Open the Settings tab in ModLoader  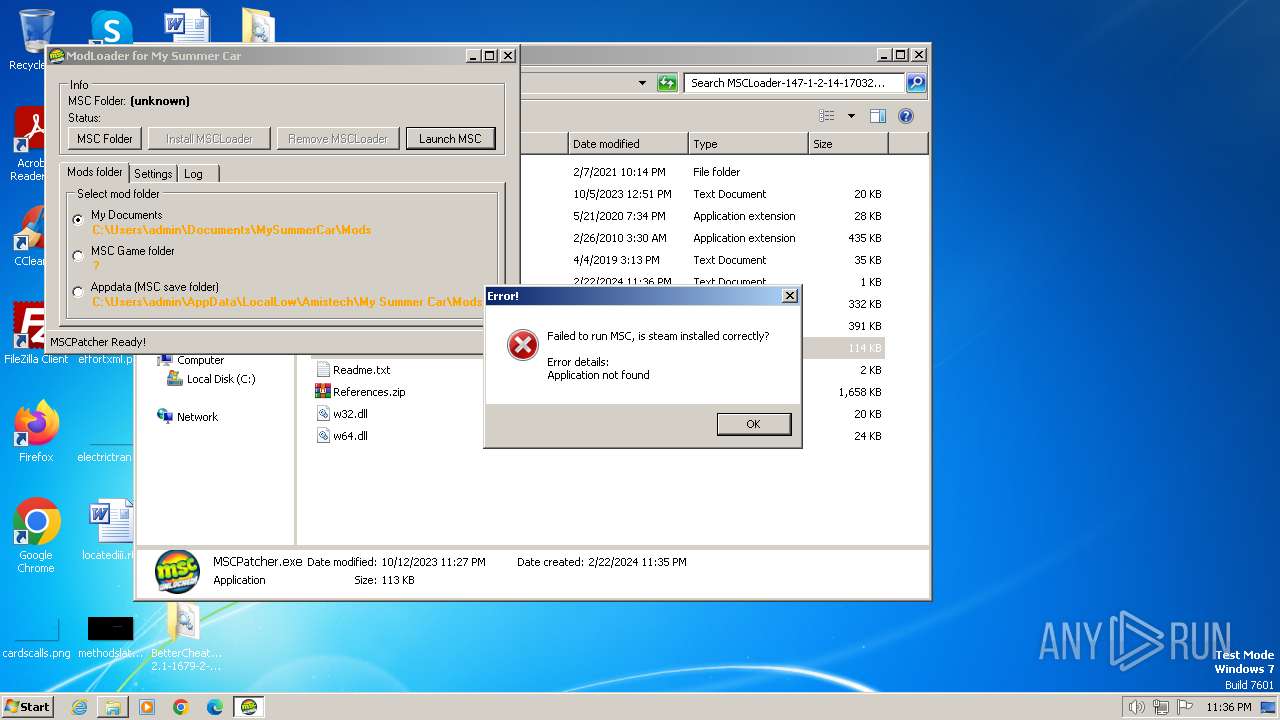pyautogui.click(x=153, y=174)
